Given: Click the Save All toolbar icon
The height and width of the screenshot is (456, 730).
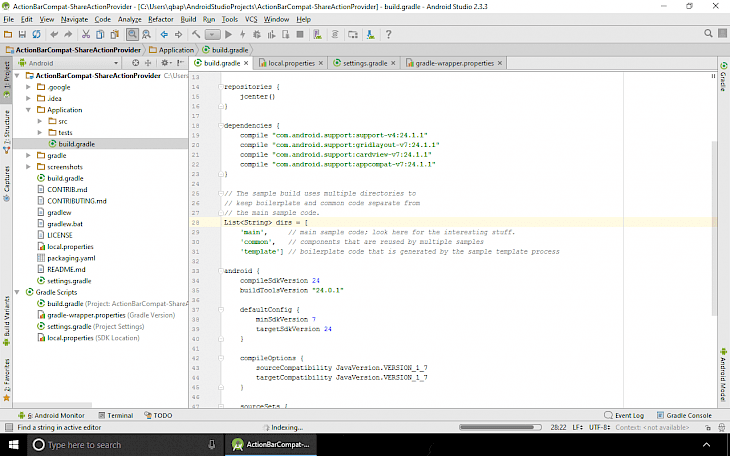Looking at the screenshot, I should click(22, 34).
